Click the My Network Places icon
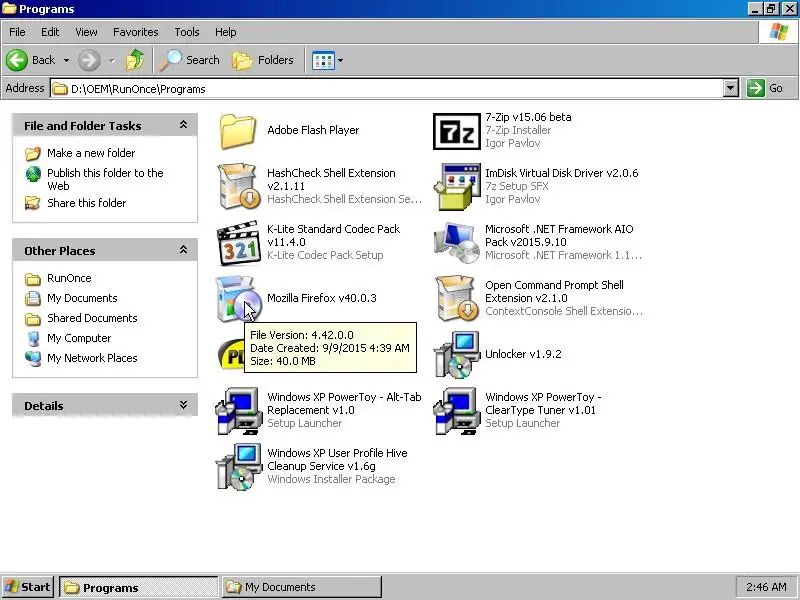The width and height of the screenshot is (800, 600). tap(33, 358)
